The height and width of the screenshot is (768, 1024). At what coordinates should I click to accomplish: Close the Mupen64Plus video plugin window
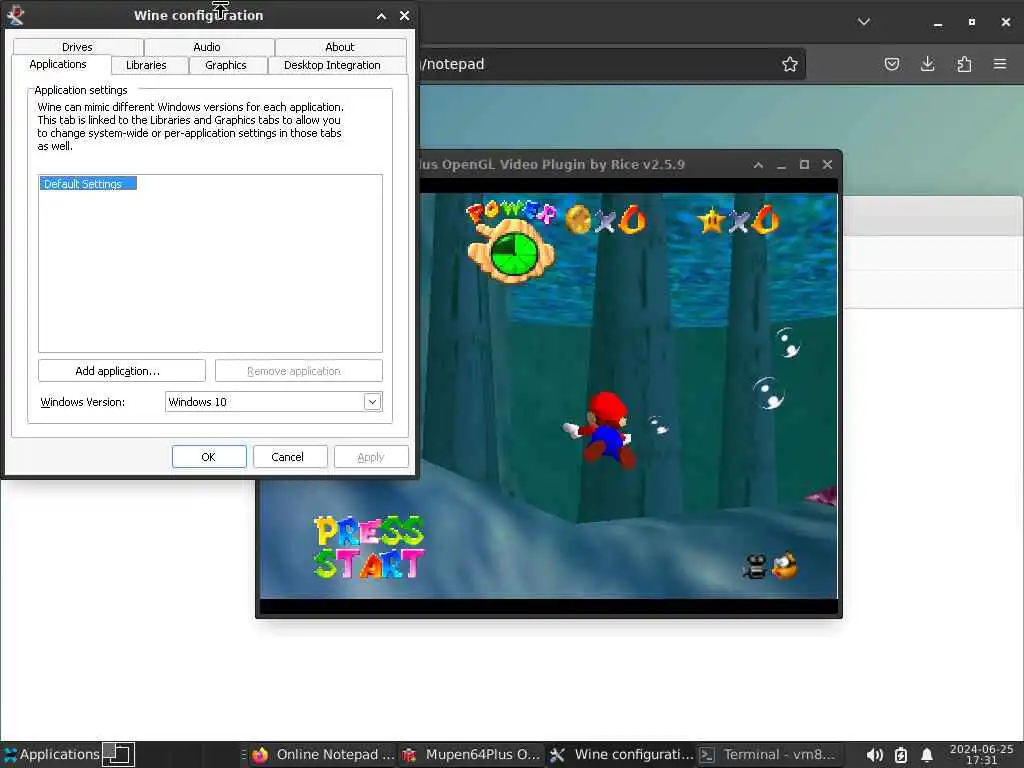827,165
